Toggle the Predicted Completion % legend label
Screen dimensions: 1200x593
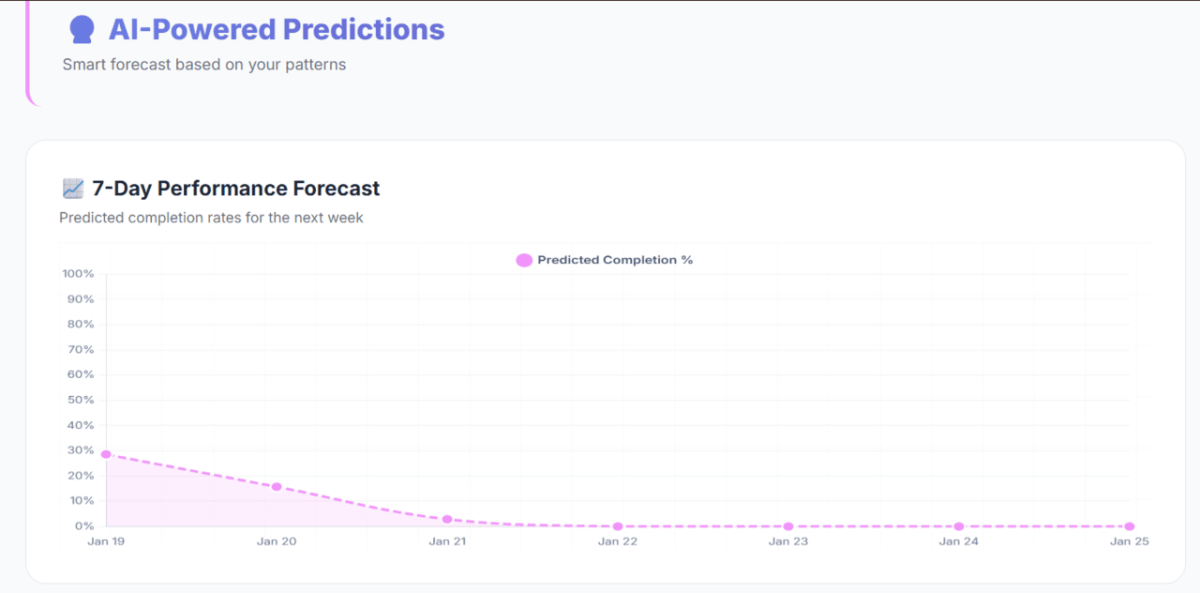(615, 260)
